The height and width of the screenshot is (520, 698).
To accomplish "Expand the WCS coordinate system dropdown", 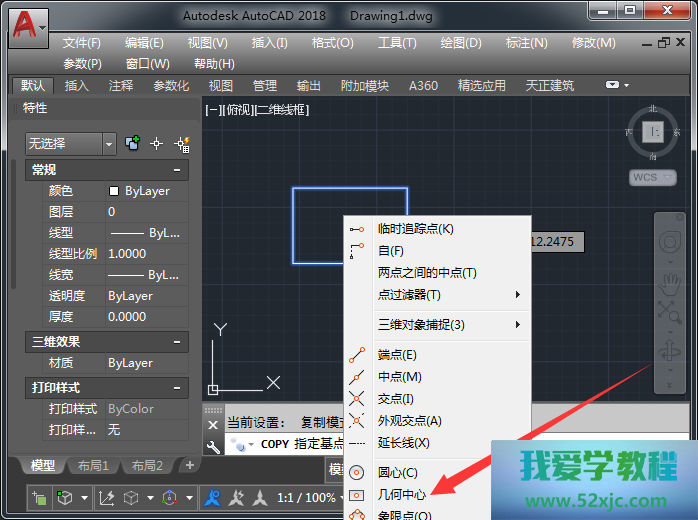I will pos(651,177).
